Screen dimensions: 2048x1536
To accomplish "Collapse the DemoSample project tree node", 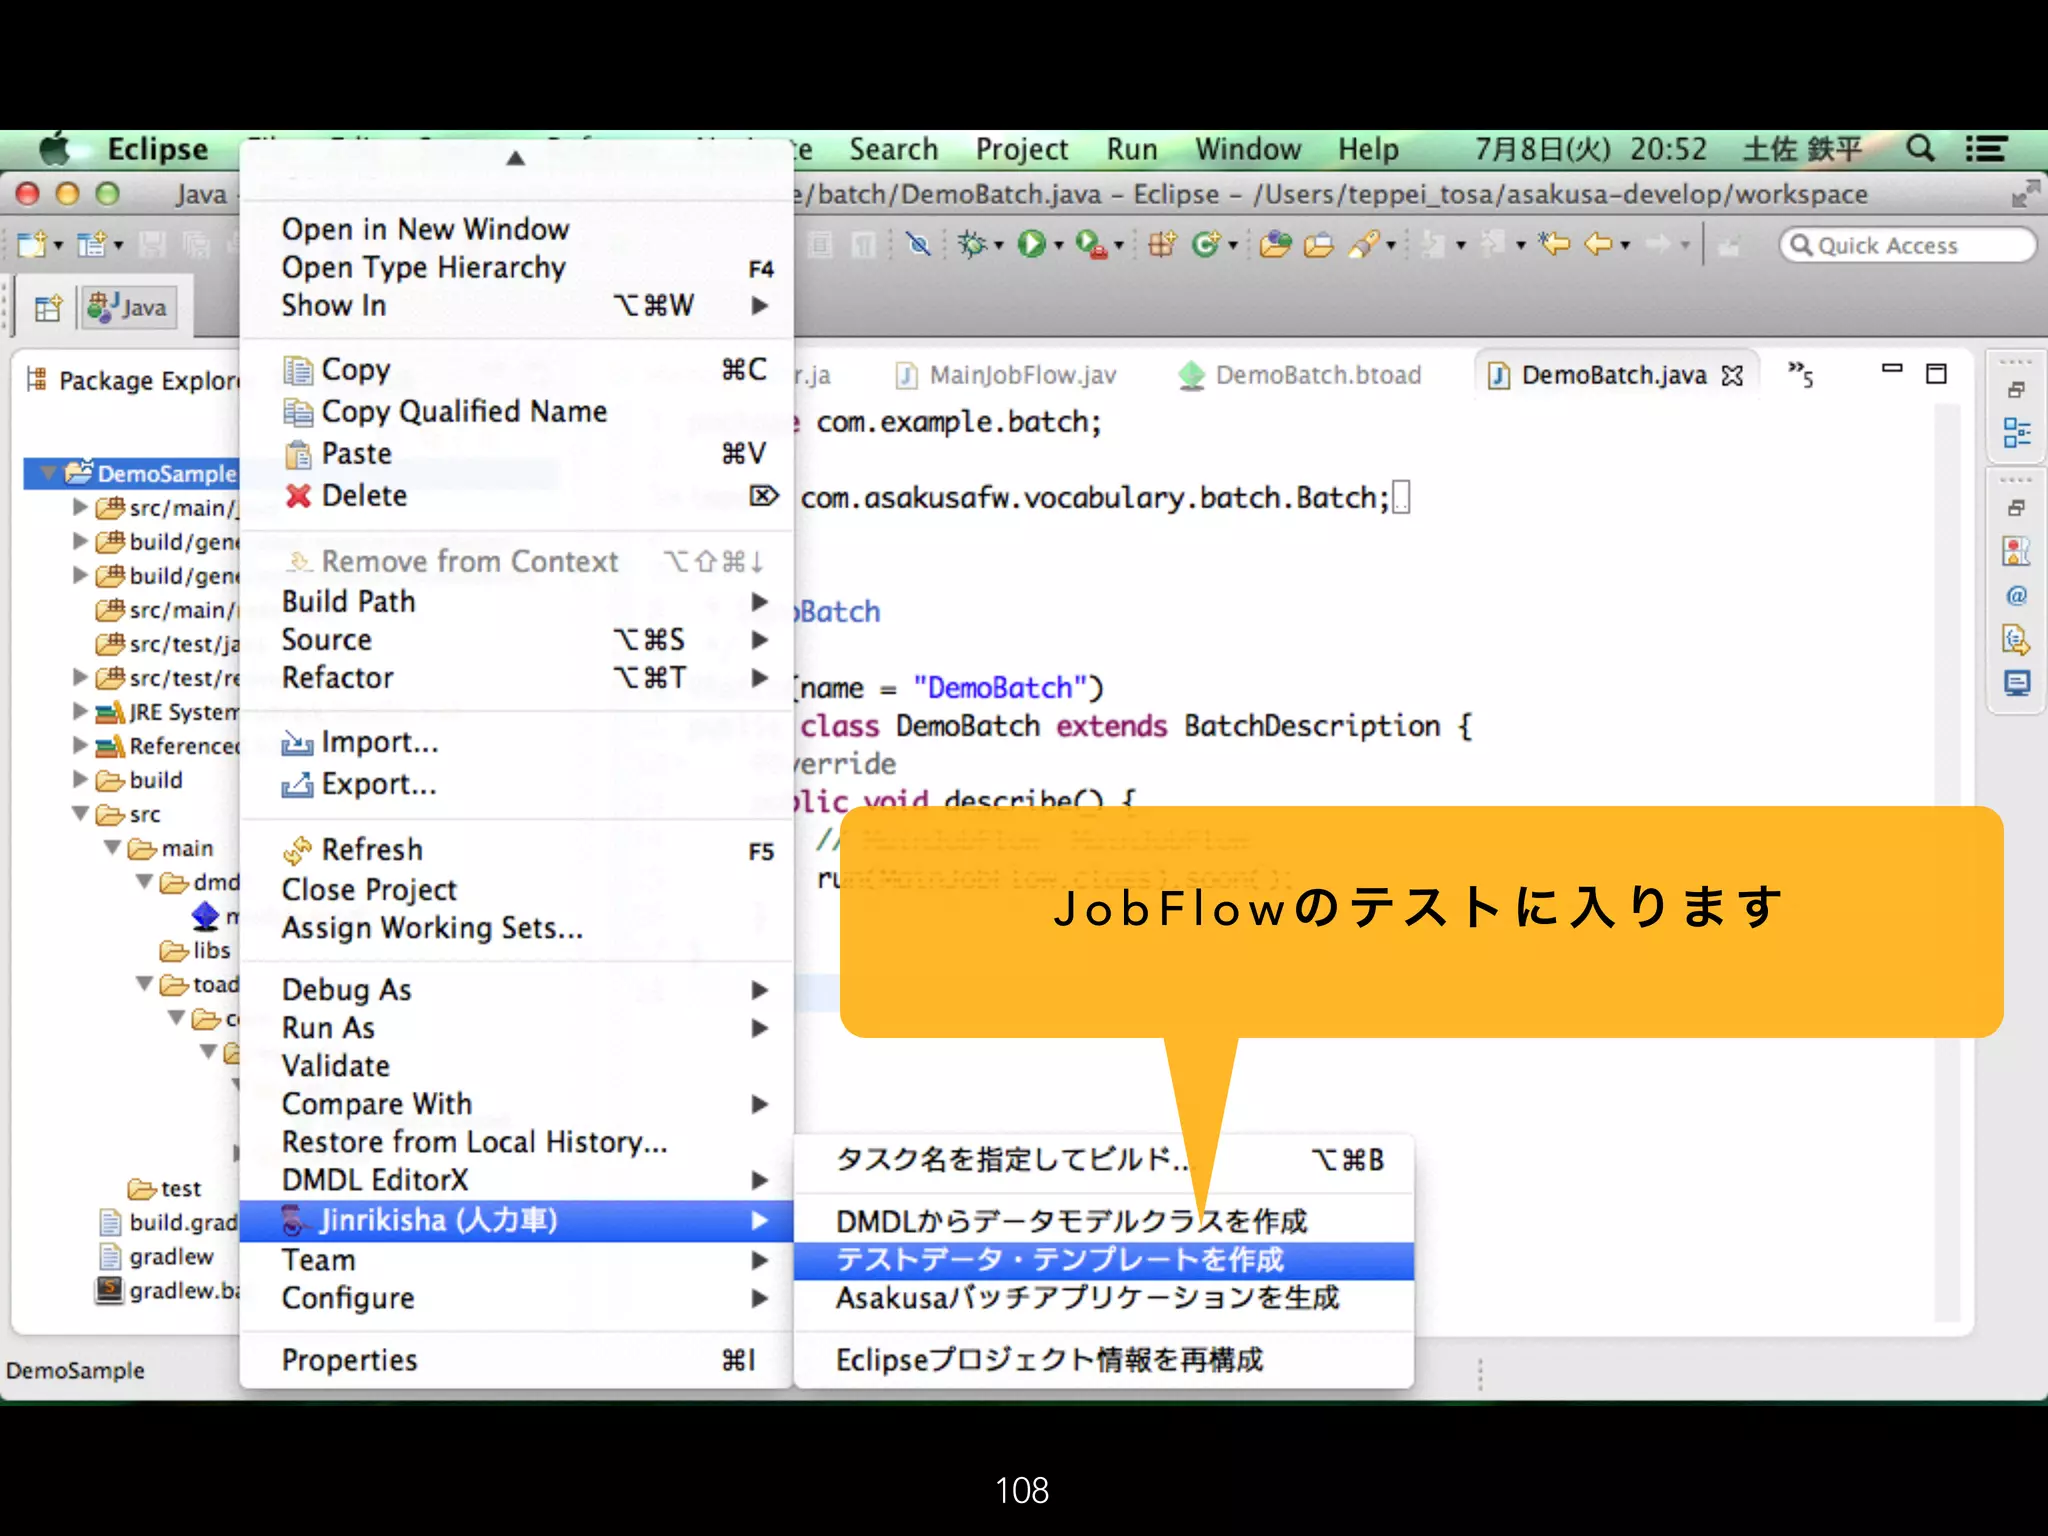I will (x=47, y=473).
